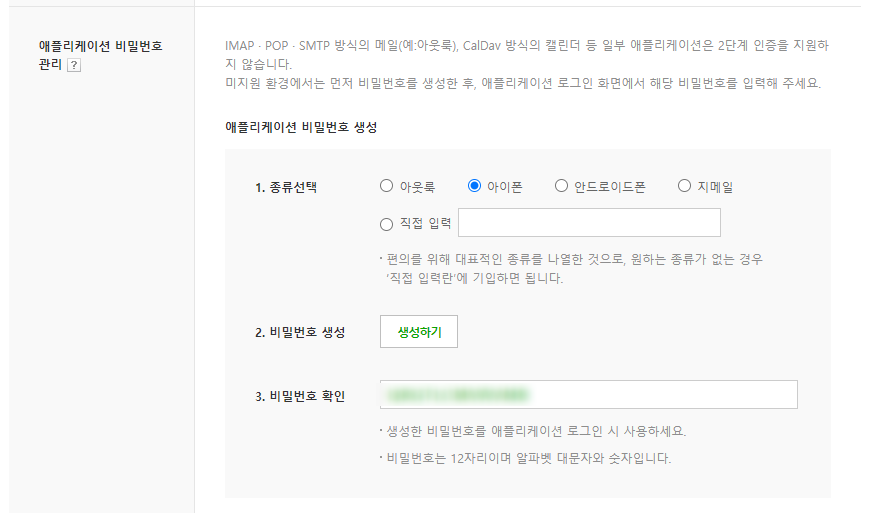Open the question mark help icon beside 관리

click(x=74, y=65)
